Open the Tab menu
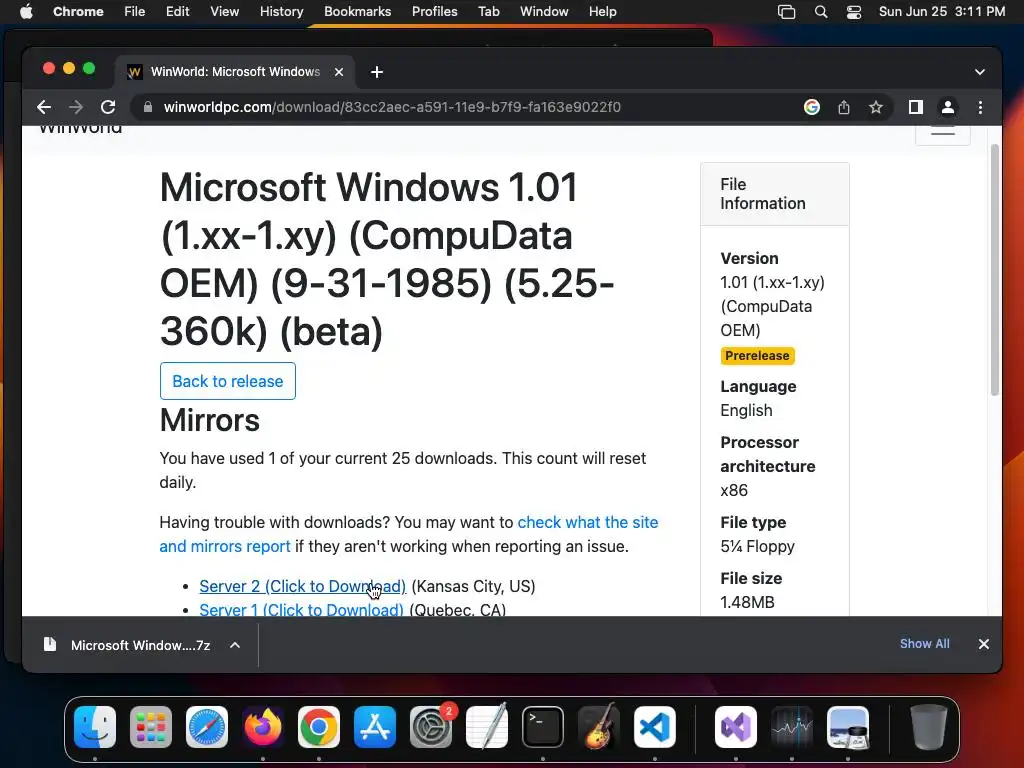Image resolution: width=1024 pixels, height=768 pixels. (489, 12)
